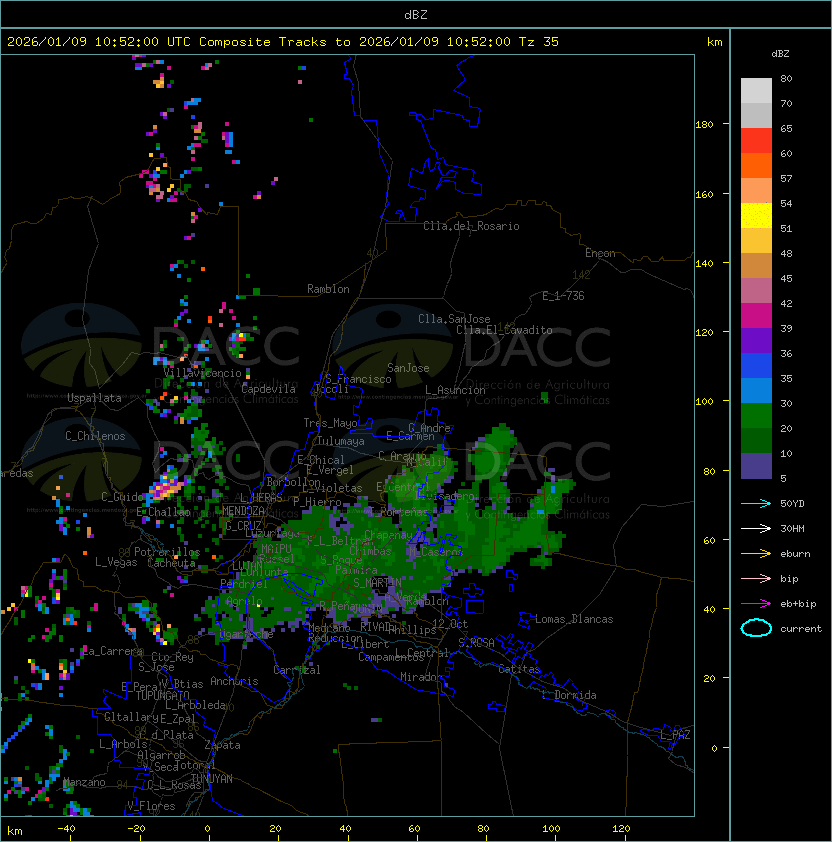Select the dark blue swatch below 36 dBZ
The width and height of the screenshot is (832, 842).
pyautogui.click(x=756, y=365)
